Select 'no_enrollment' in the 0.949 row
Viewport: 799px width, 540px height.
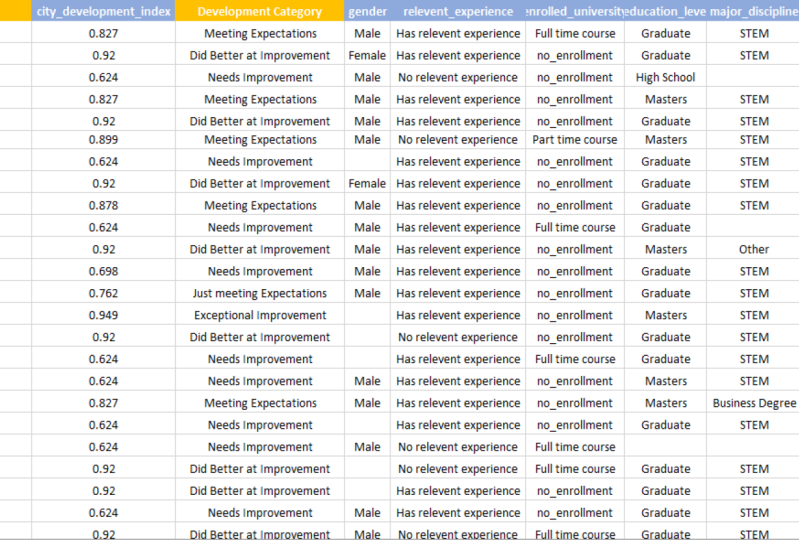click(575, 315)
